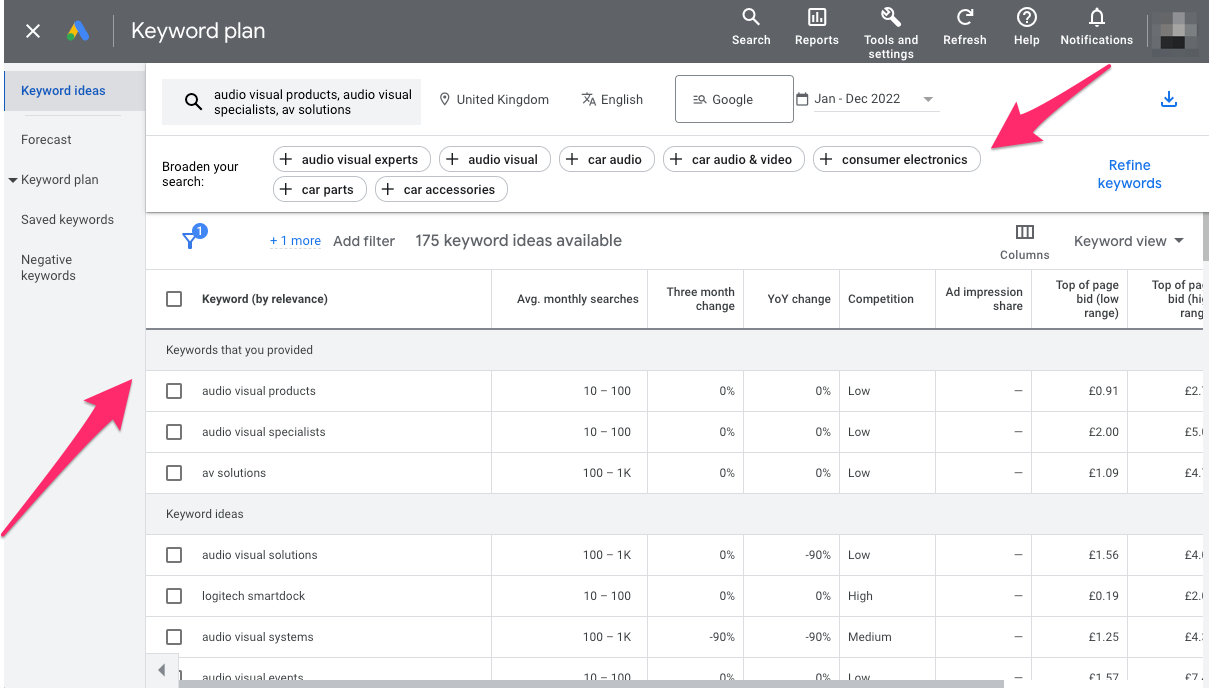
Task: Click Add filter
Action: click(364, 241)
